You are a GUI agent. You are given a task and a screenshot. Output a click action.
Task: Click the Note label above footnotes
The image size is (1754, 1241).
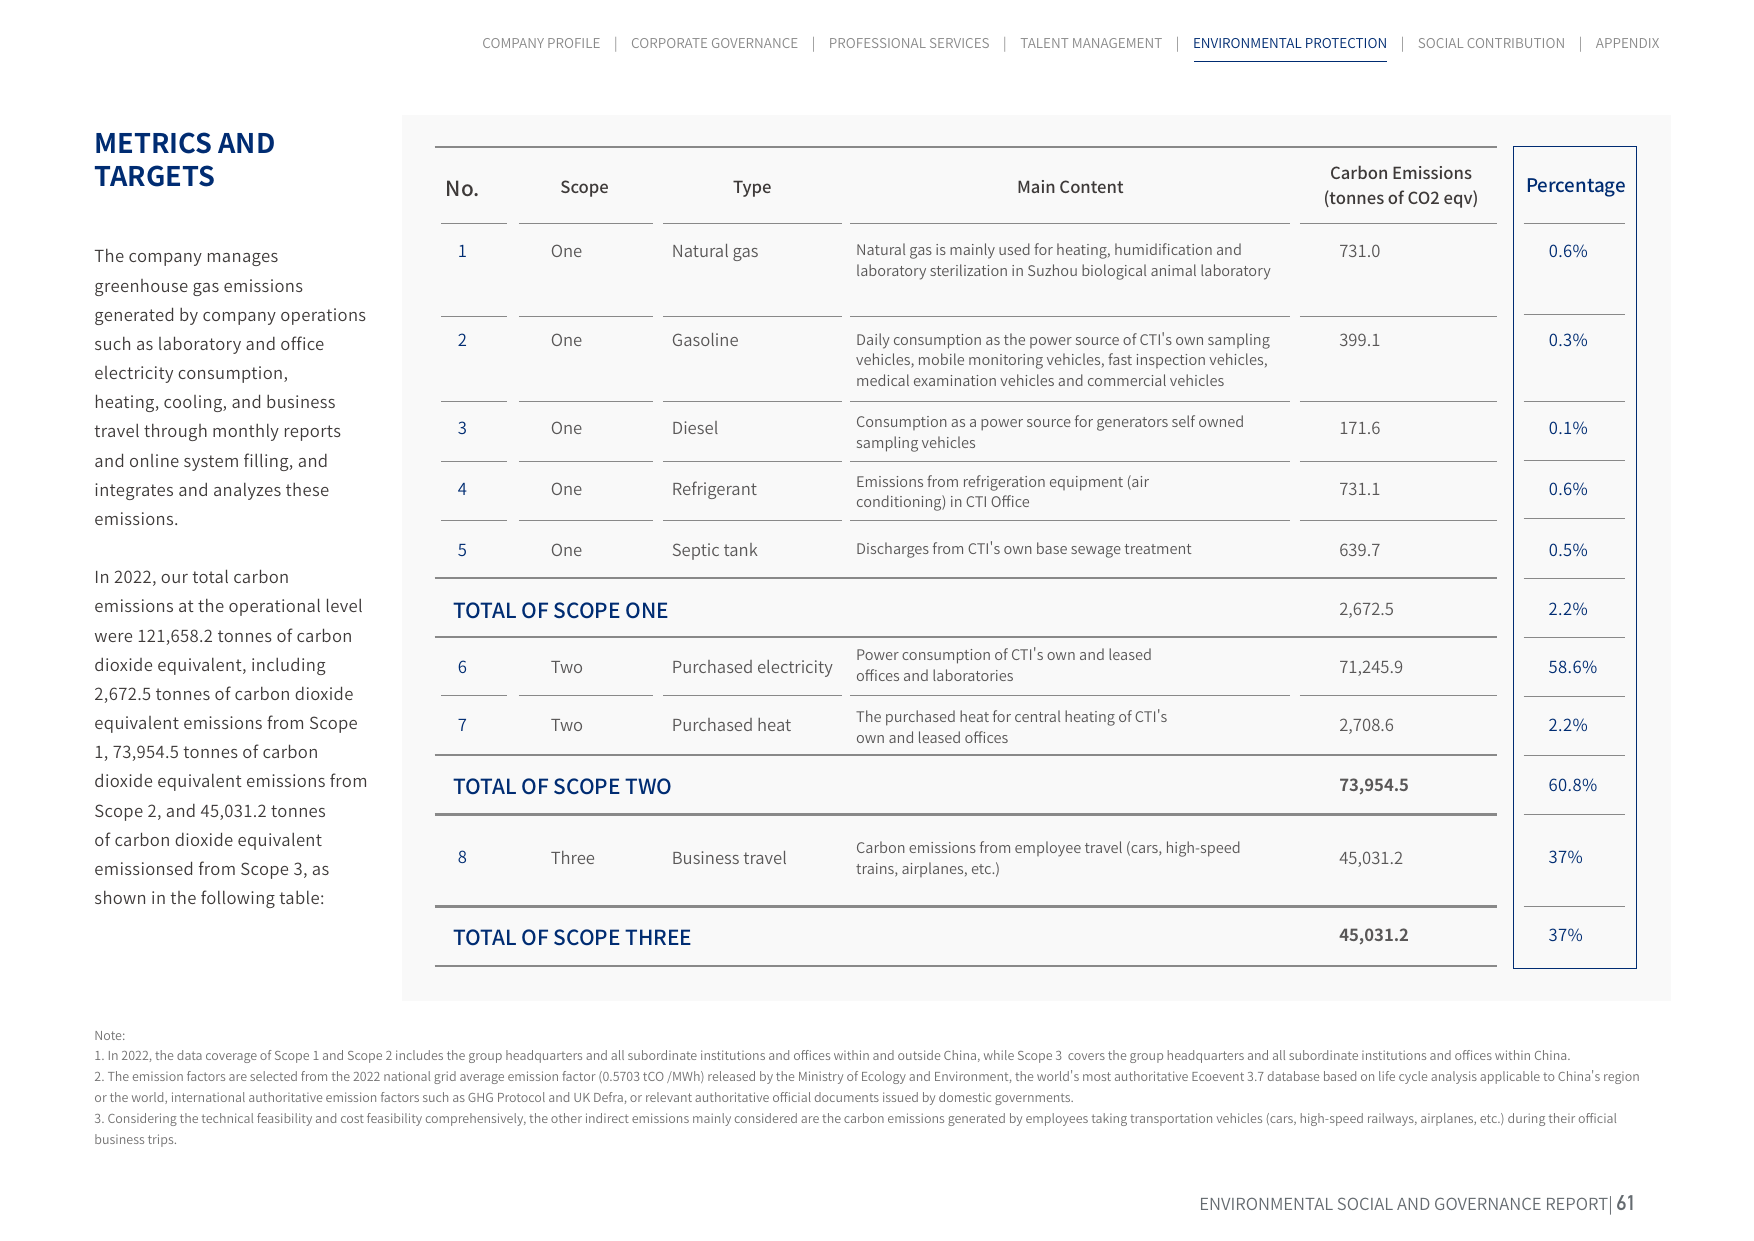[110, 1036]
